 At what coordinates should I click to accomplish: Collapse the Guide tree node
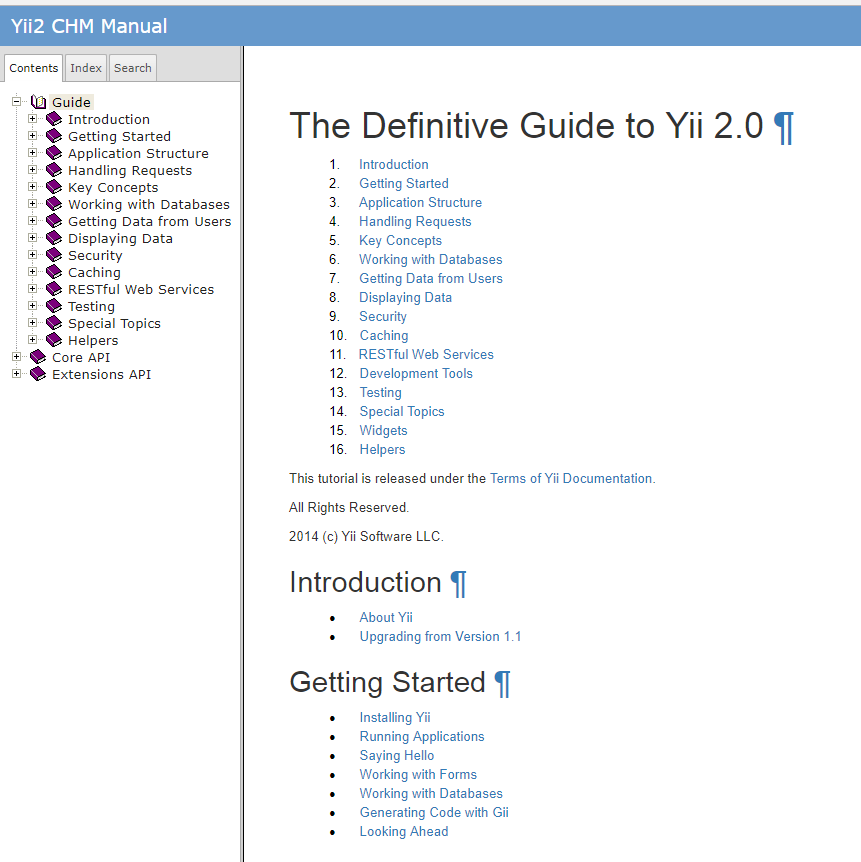16,101
